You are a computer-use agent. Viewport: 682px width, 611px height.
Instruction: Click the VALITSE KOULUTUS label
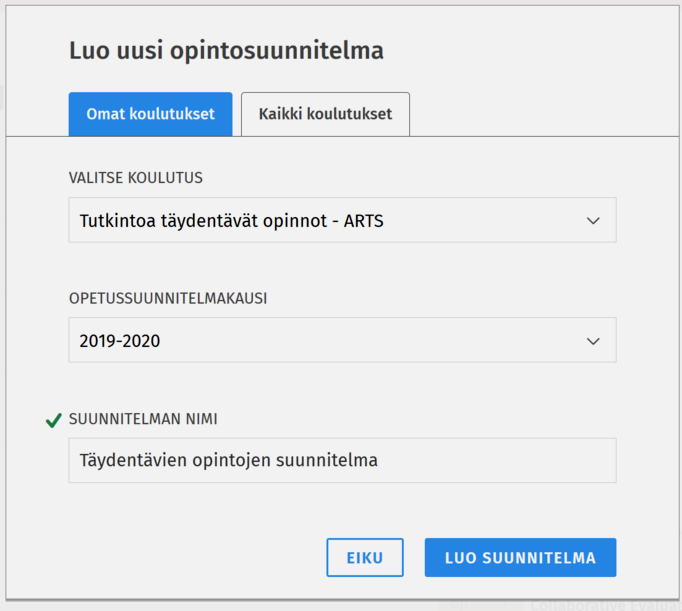tap(136, 178)
